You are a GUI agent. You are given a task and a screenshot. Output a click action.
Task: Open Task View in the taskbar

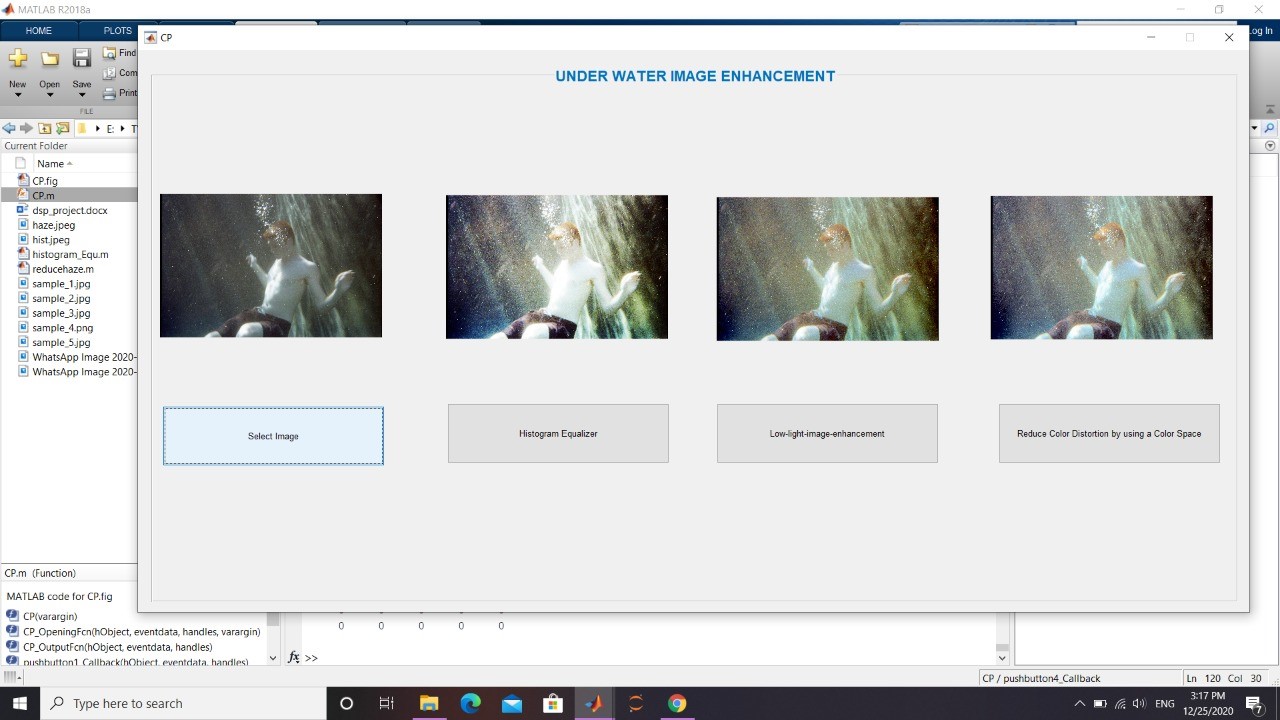387,703
